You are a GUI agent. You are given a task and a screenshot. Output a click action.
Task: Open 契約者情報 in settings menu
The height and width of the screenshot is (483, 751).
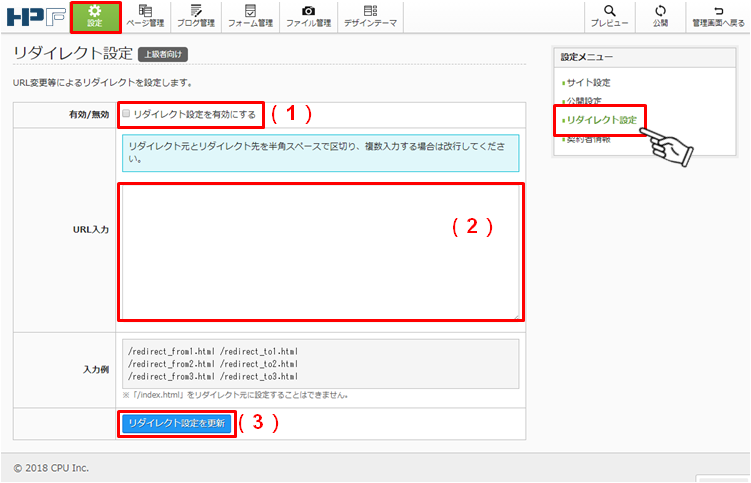(x=588, y=140)
